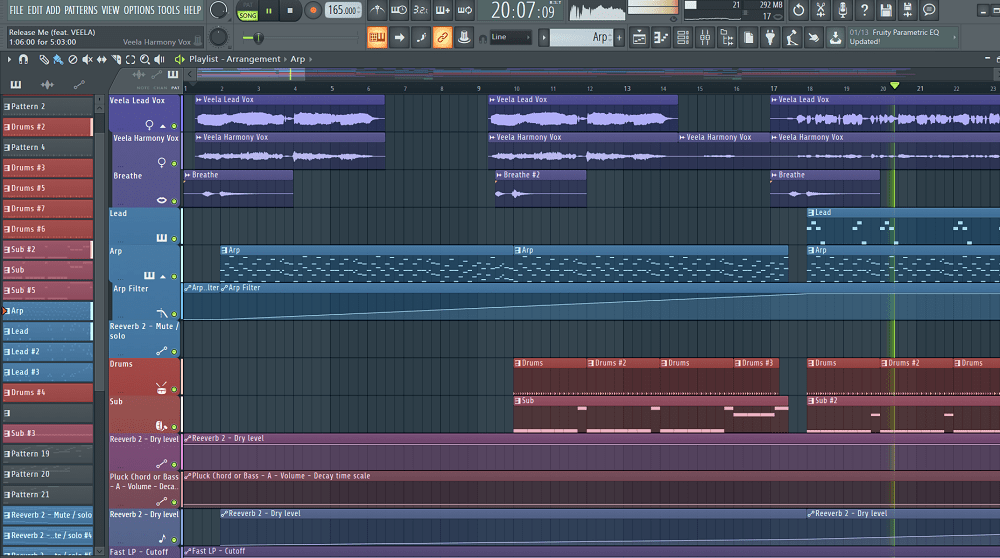Image resolution: width=1000 pixels, height=558 pixels.
Task: Open the plugin picker plug icon
Action: pyautogui.click(x=770, y=38)
